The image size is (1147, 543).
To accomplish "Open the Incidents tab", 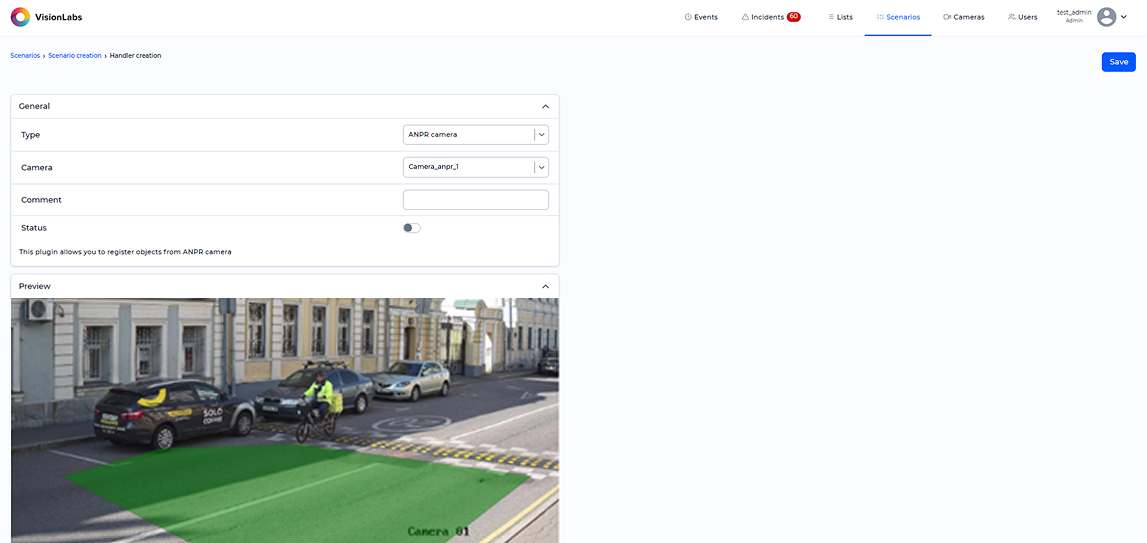I will click(770, 17).
